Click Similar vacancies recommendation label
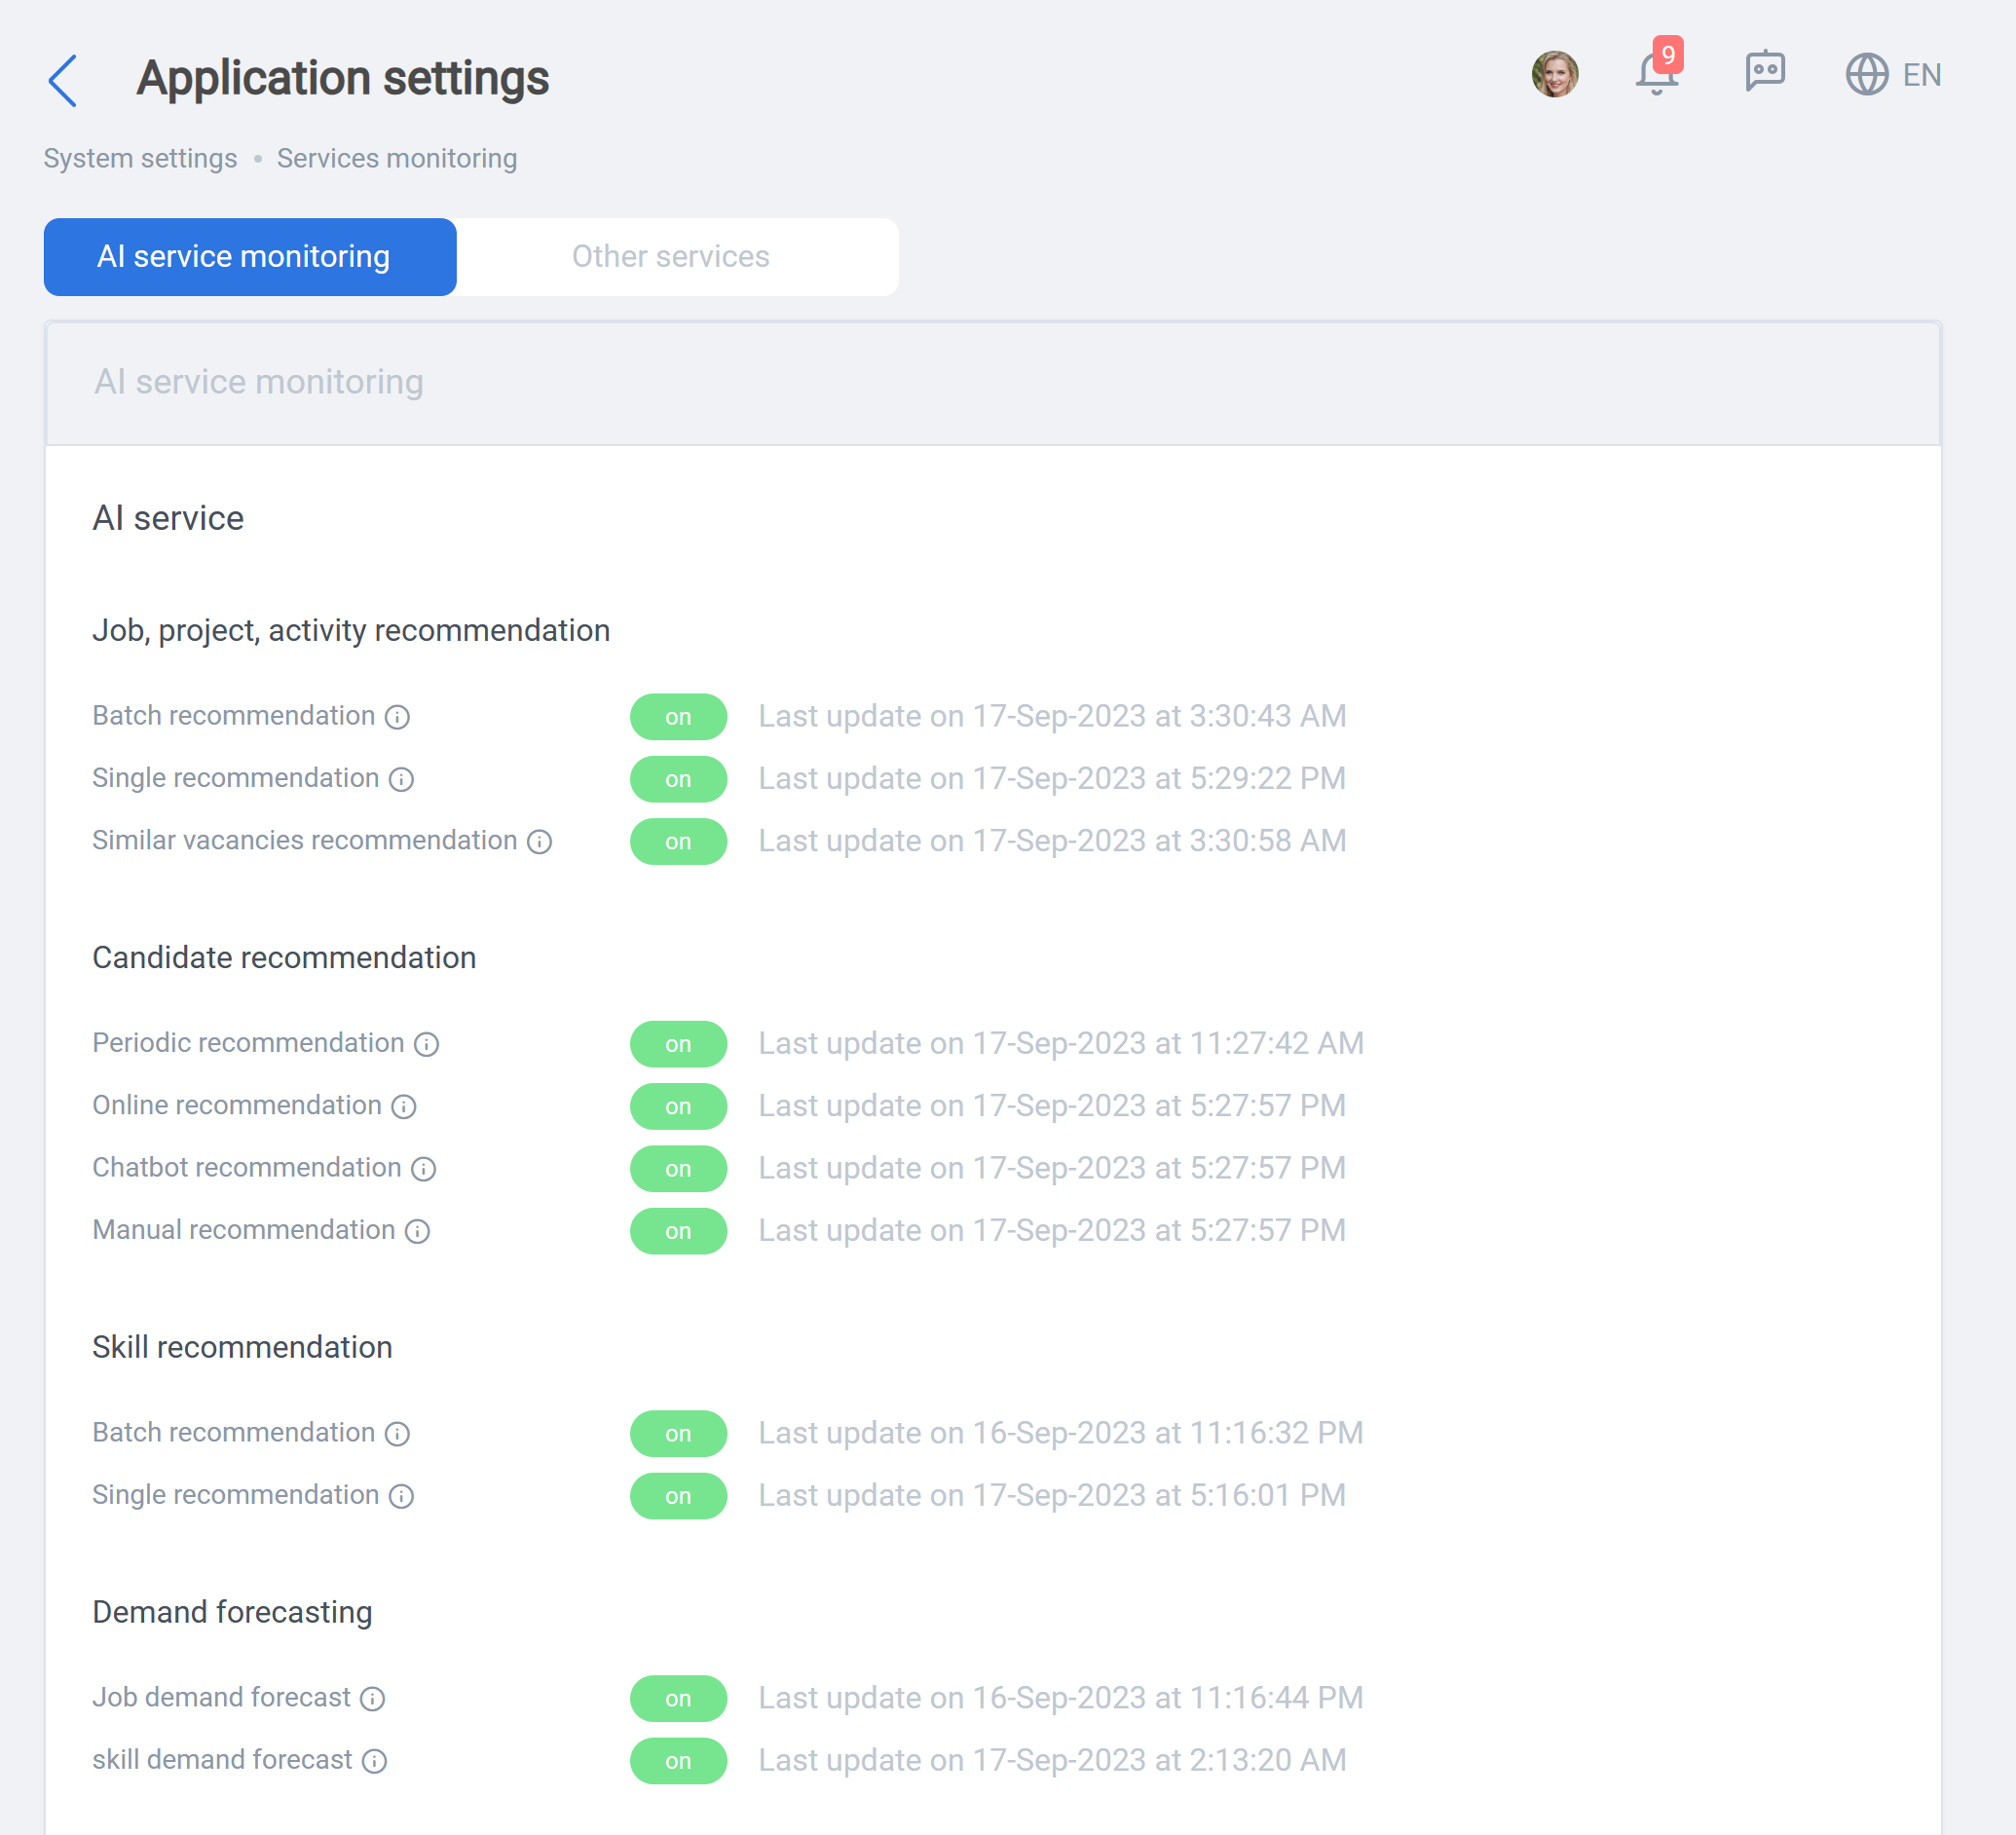This screenshot has height=1835, width=2016. (x=305, y=841)
